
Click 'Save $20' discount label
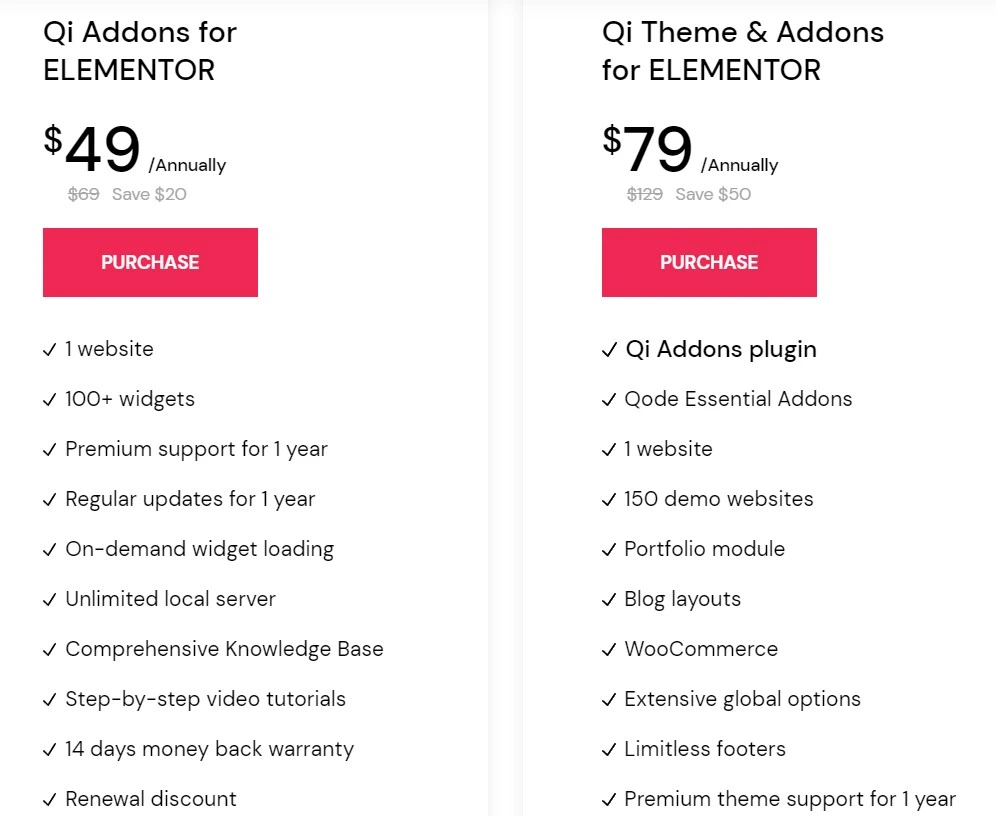pos(149,194)
